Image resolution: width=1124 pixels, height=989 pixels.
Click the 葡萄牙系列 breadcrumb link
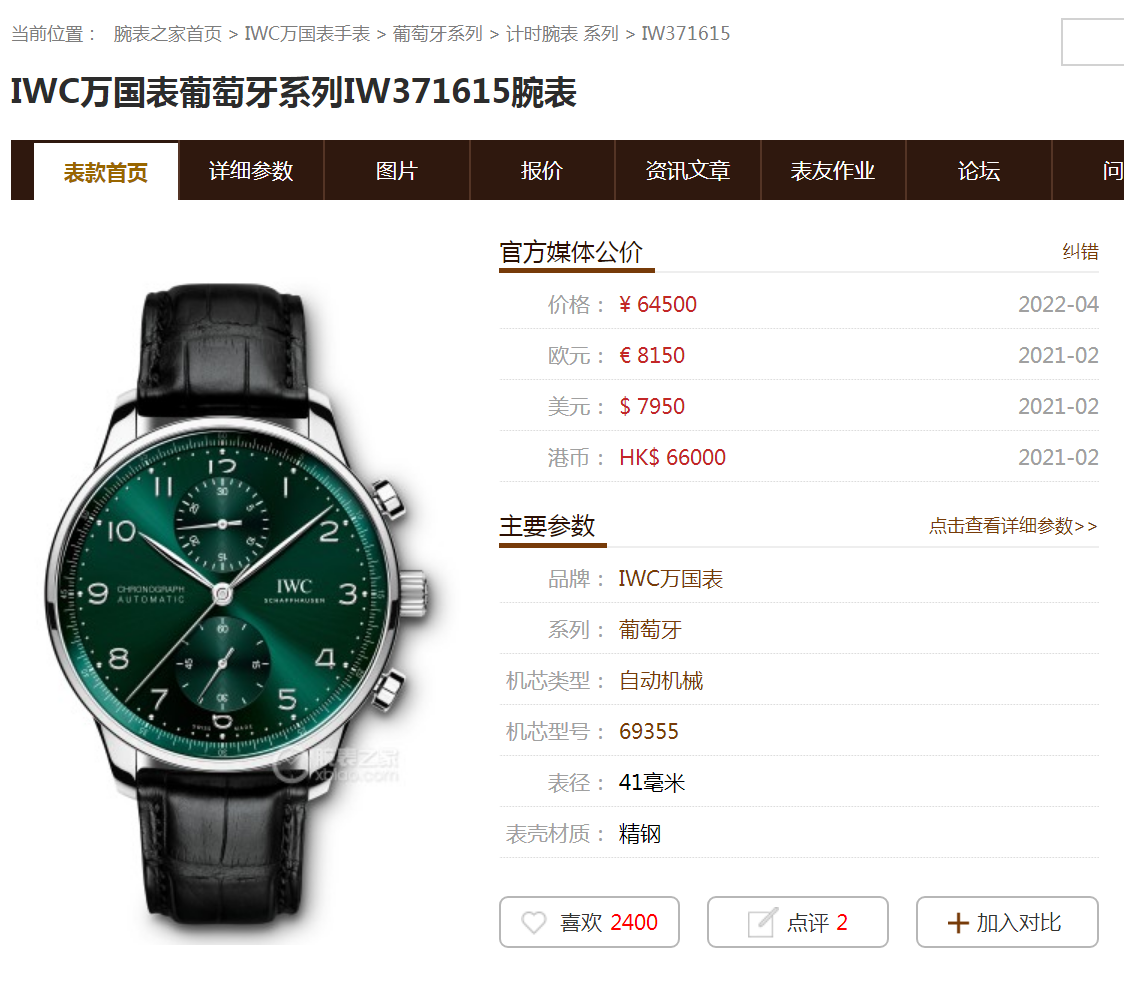(437, 34)
